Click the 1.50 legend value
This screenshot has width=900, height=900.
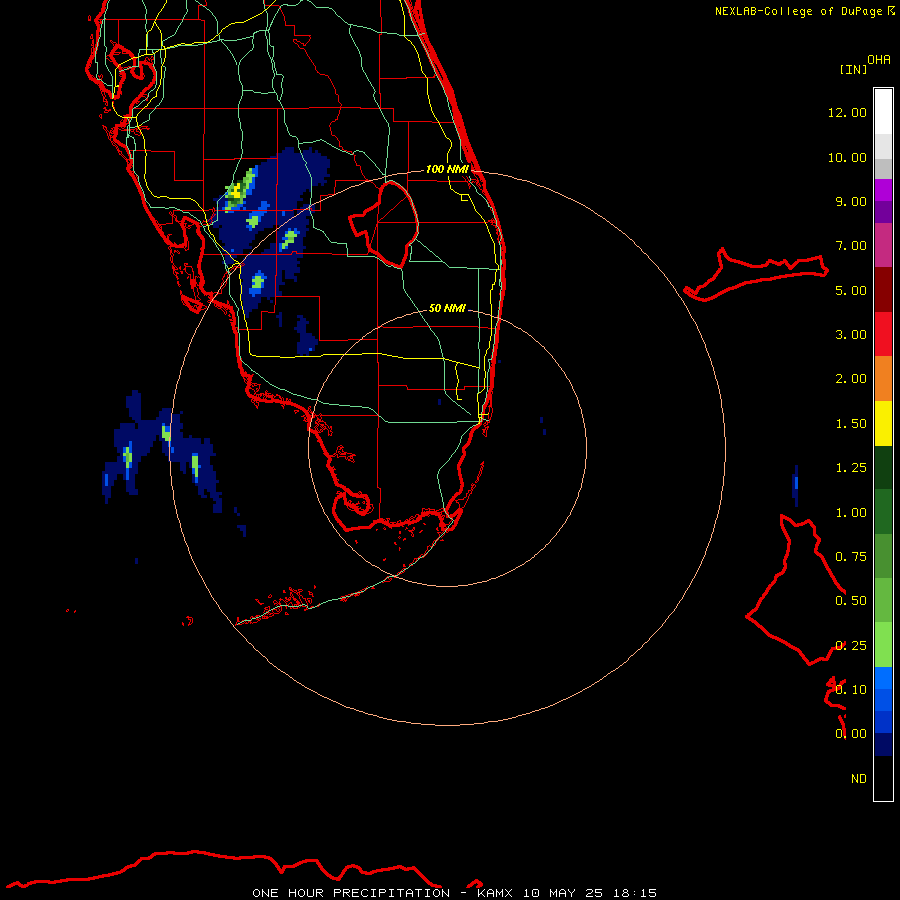pyautogui.click(x=851, y=424)
